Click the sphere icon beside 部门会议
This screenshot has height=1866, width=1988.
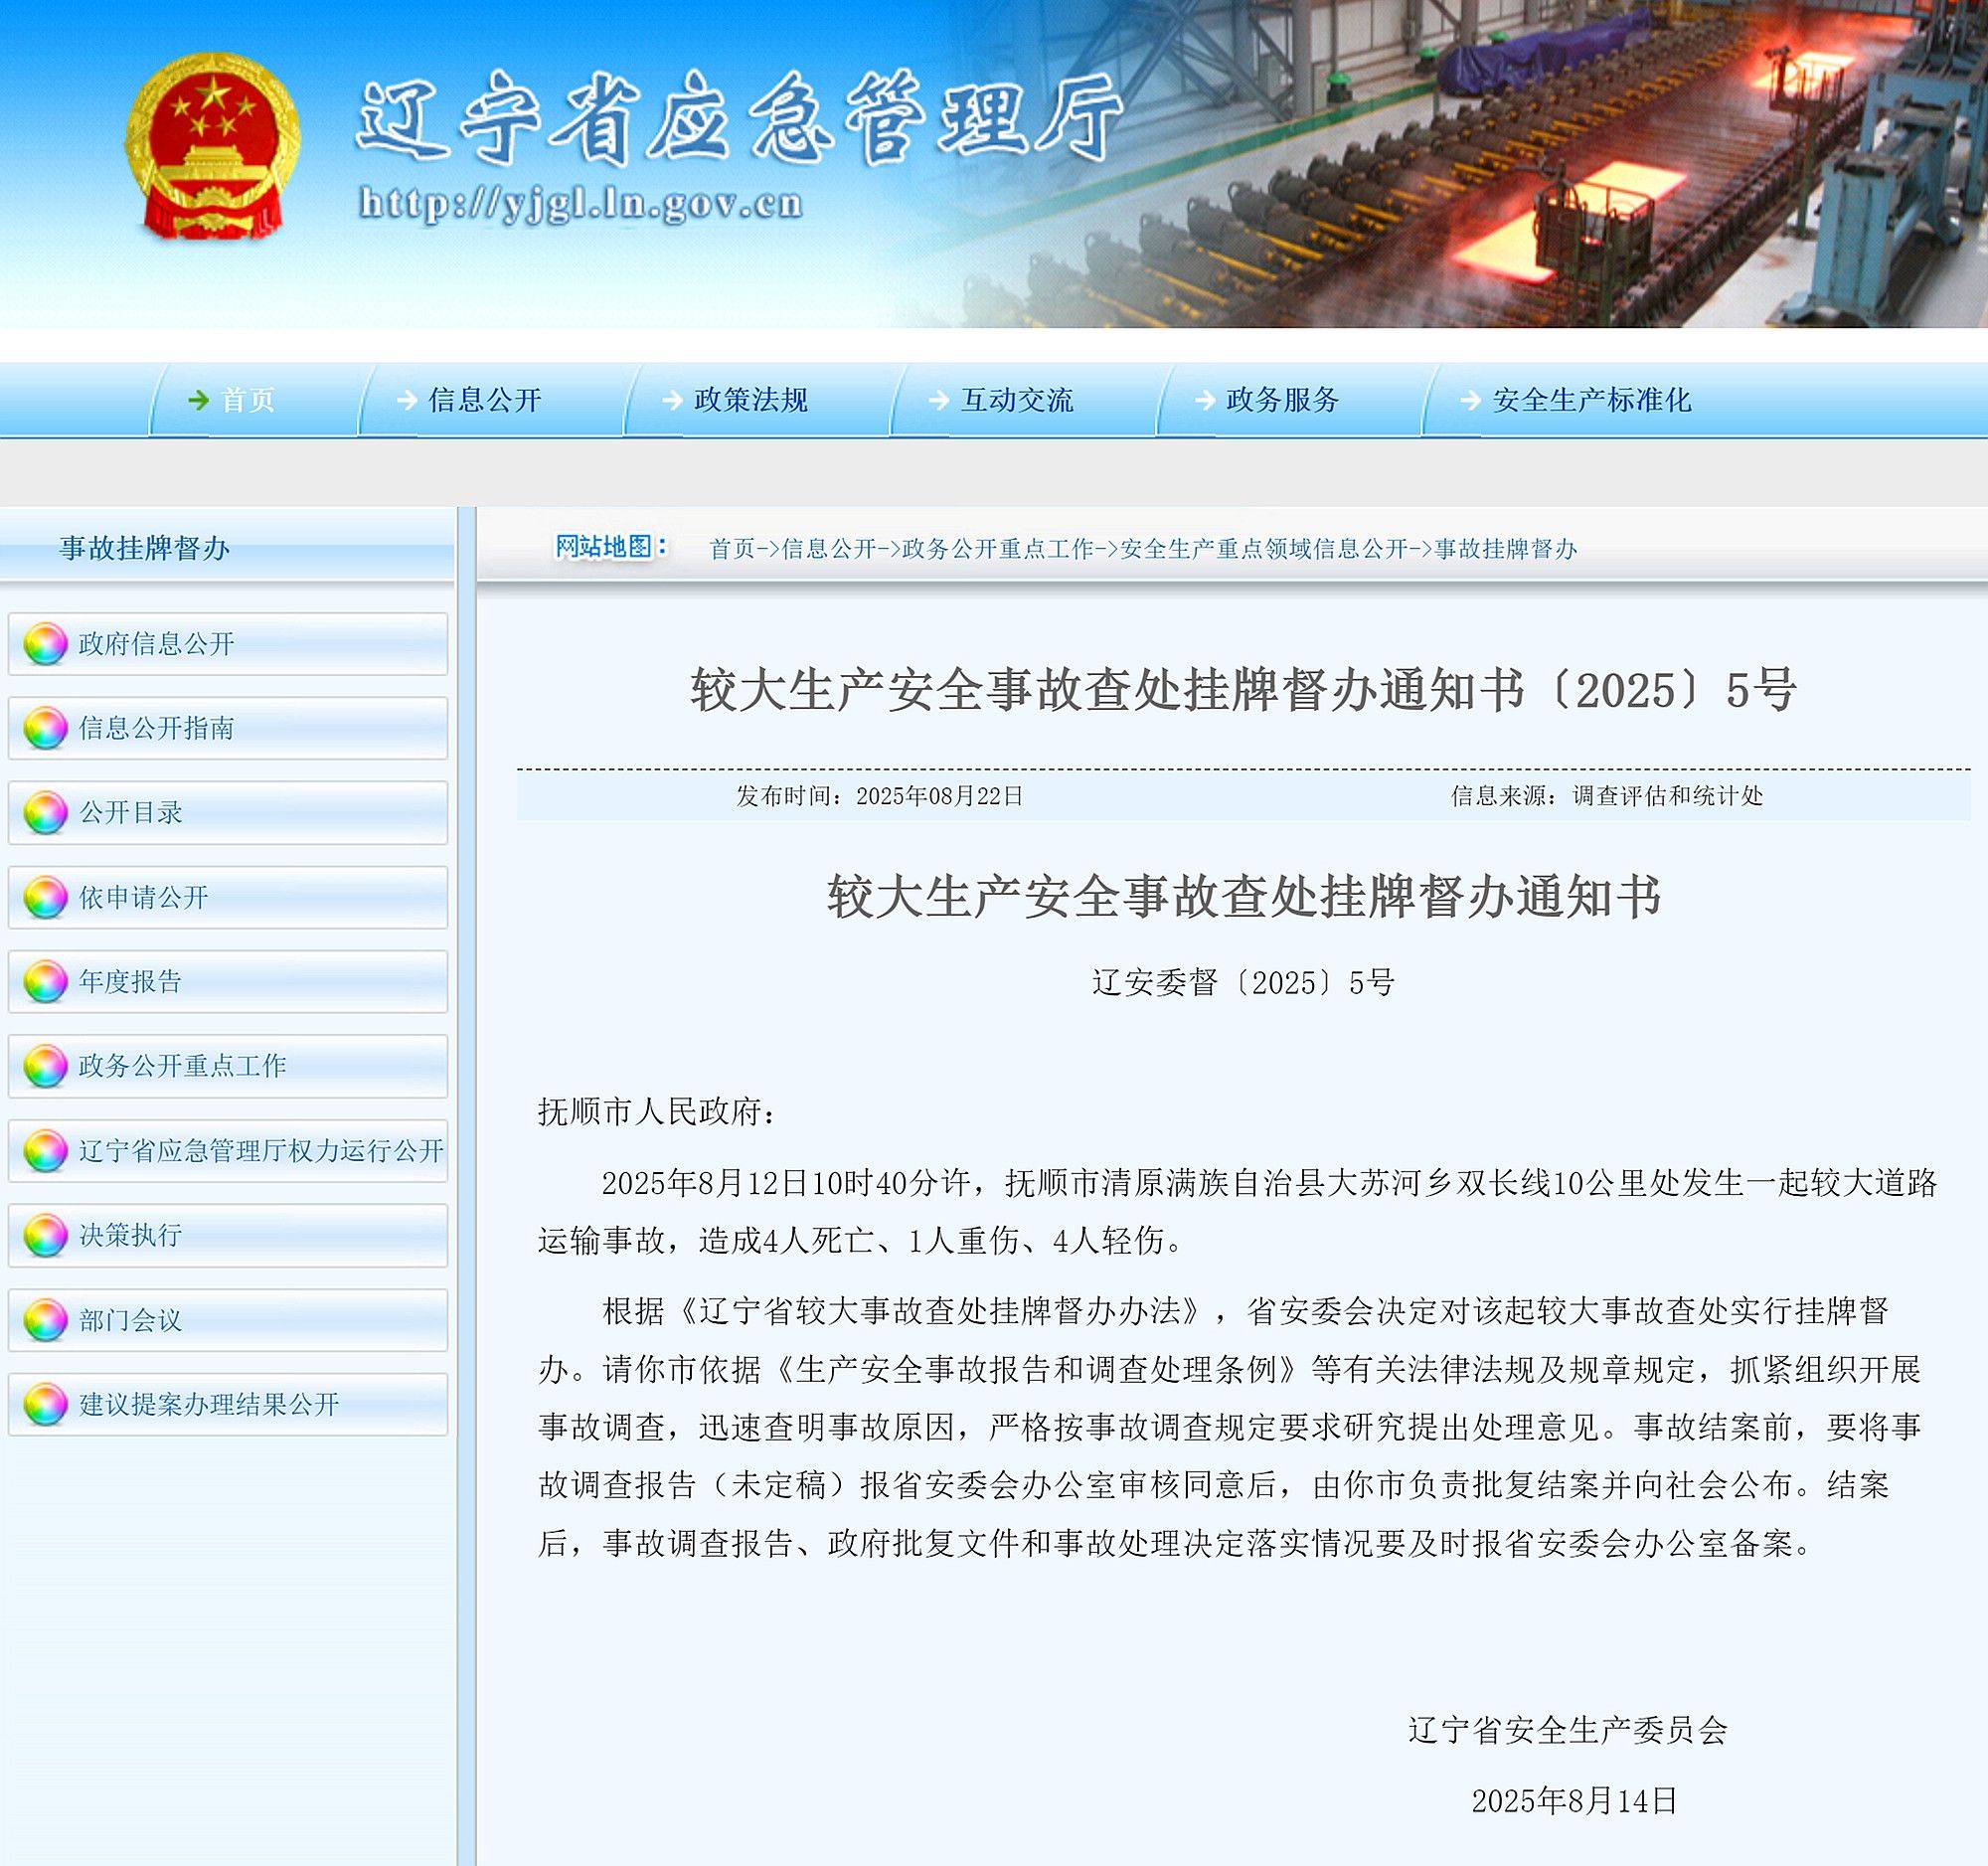coord(44,1318)
